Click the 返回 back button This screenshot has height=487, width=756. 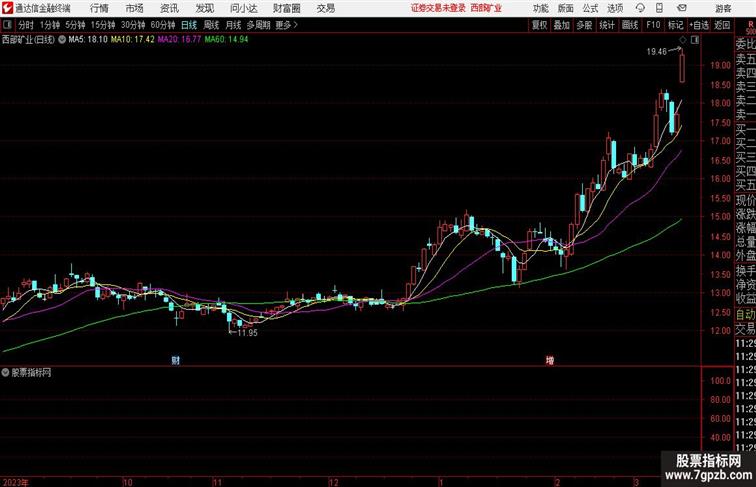click(722, 25)
